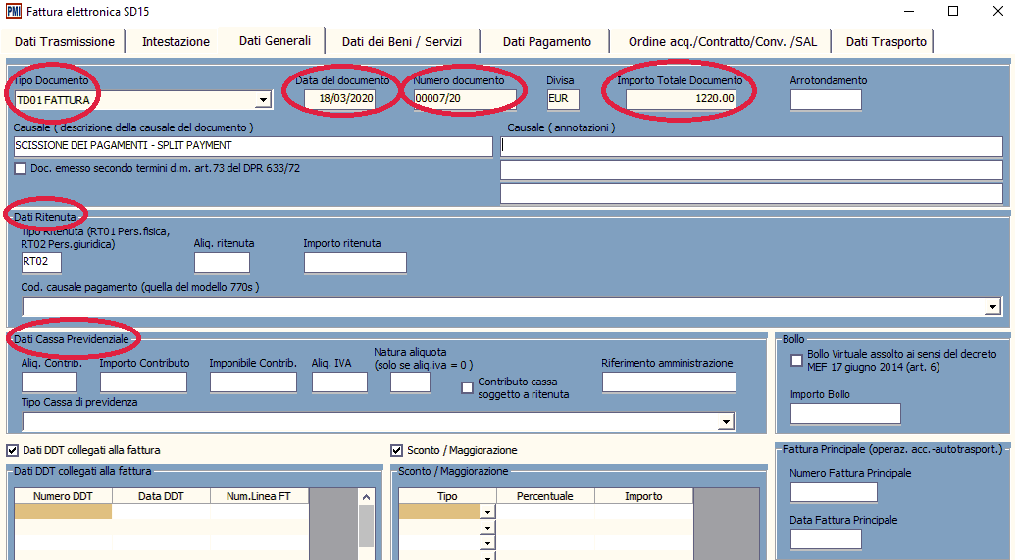Open the Dati Trasporto tab
The height and width of the screenshot is (560, 1015).
coord(886,41)
